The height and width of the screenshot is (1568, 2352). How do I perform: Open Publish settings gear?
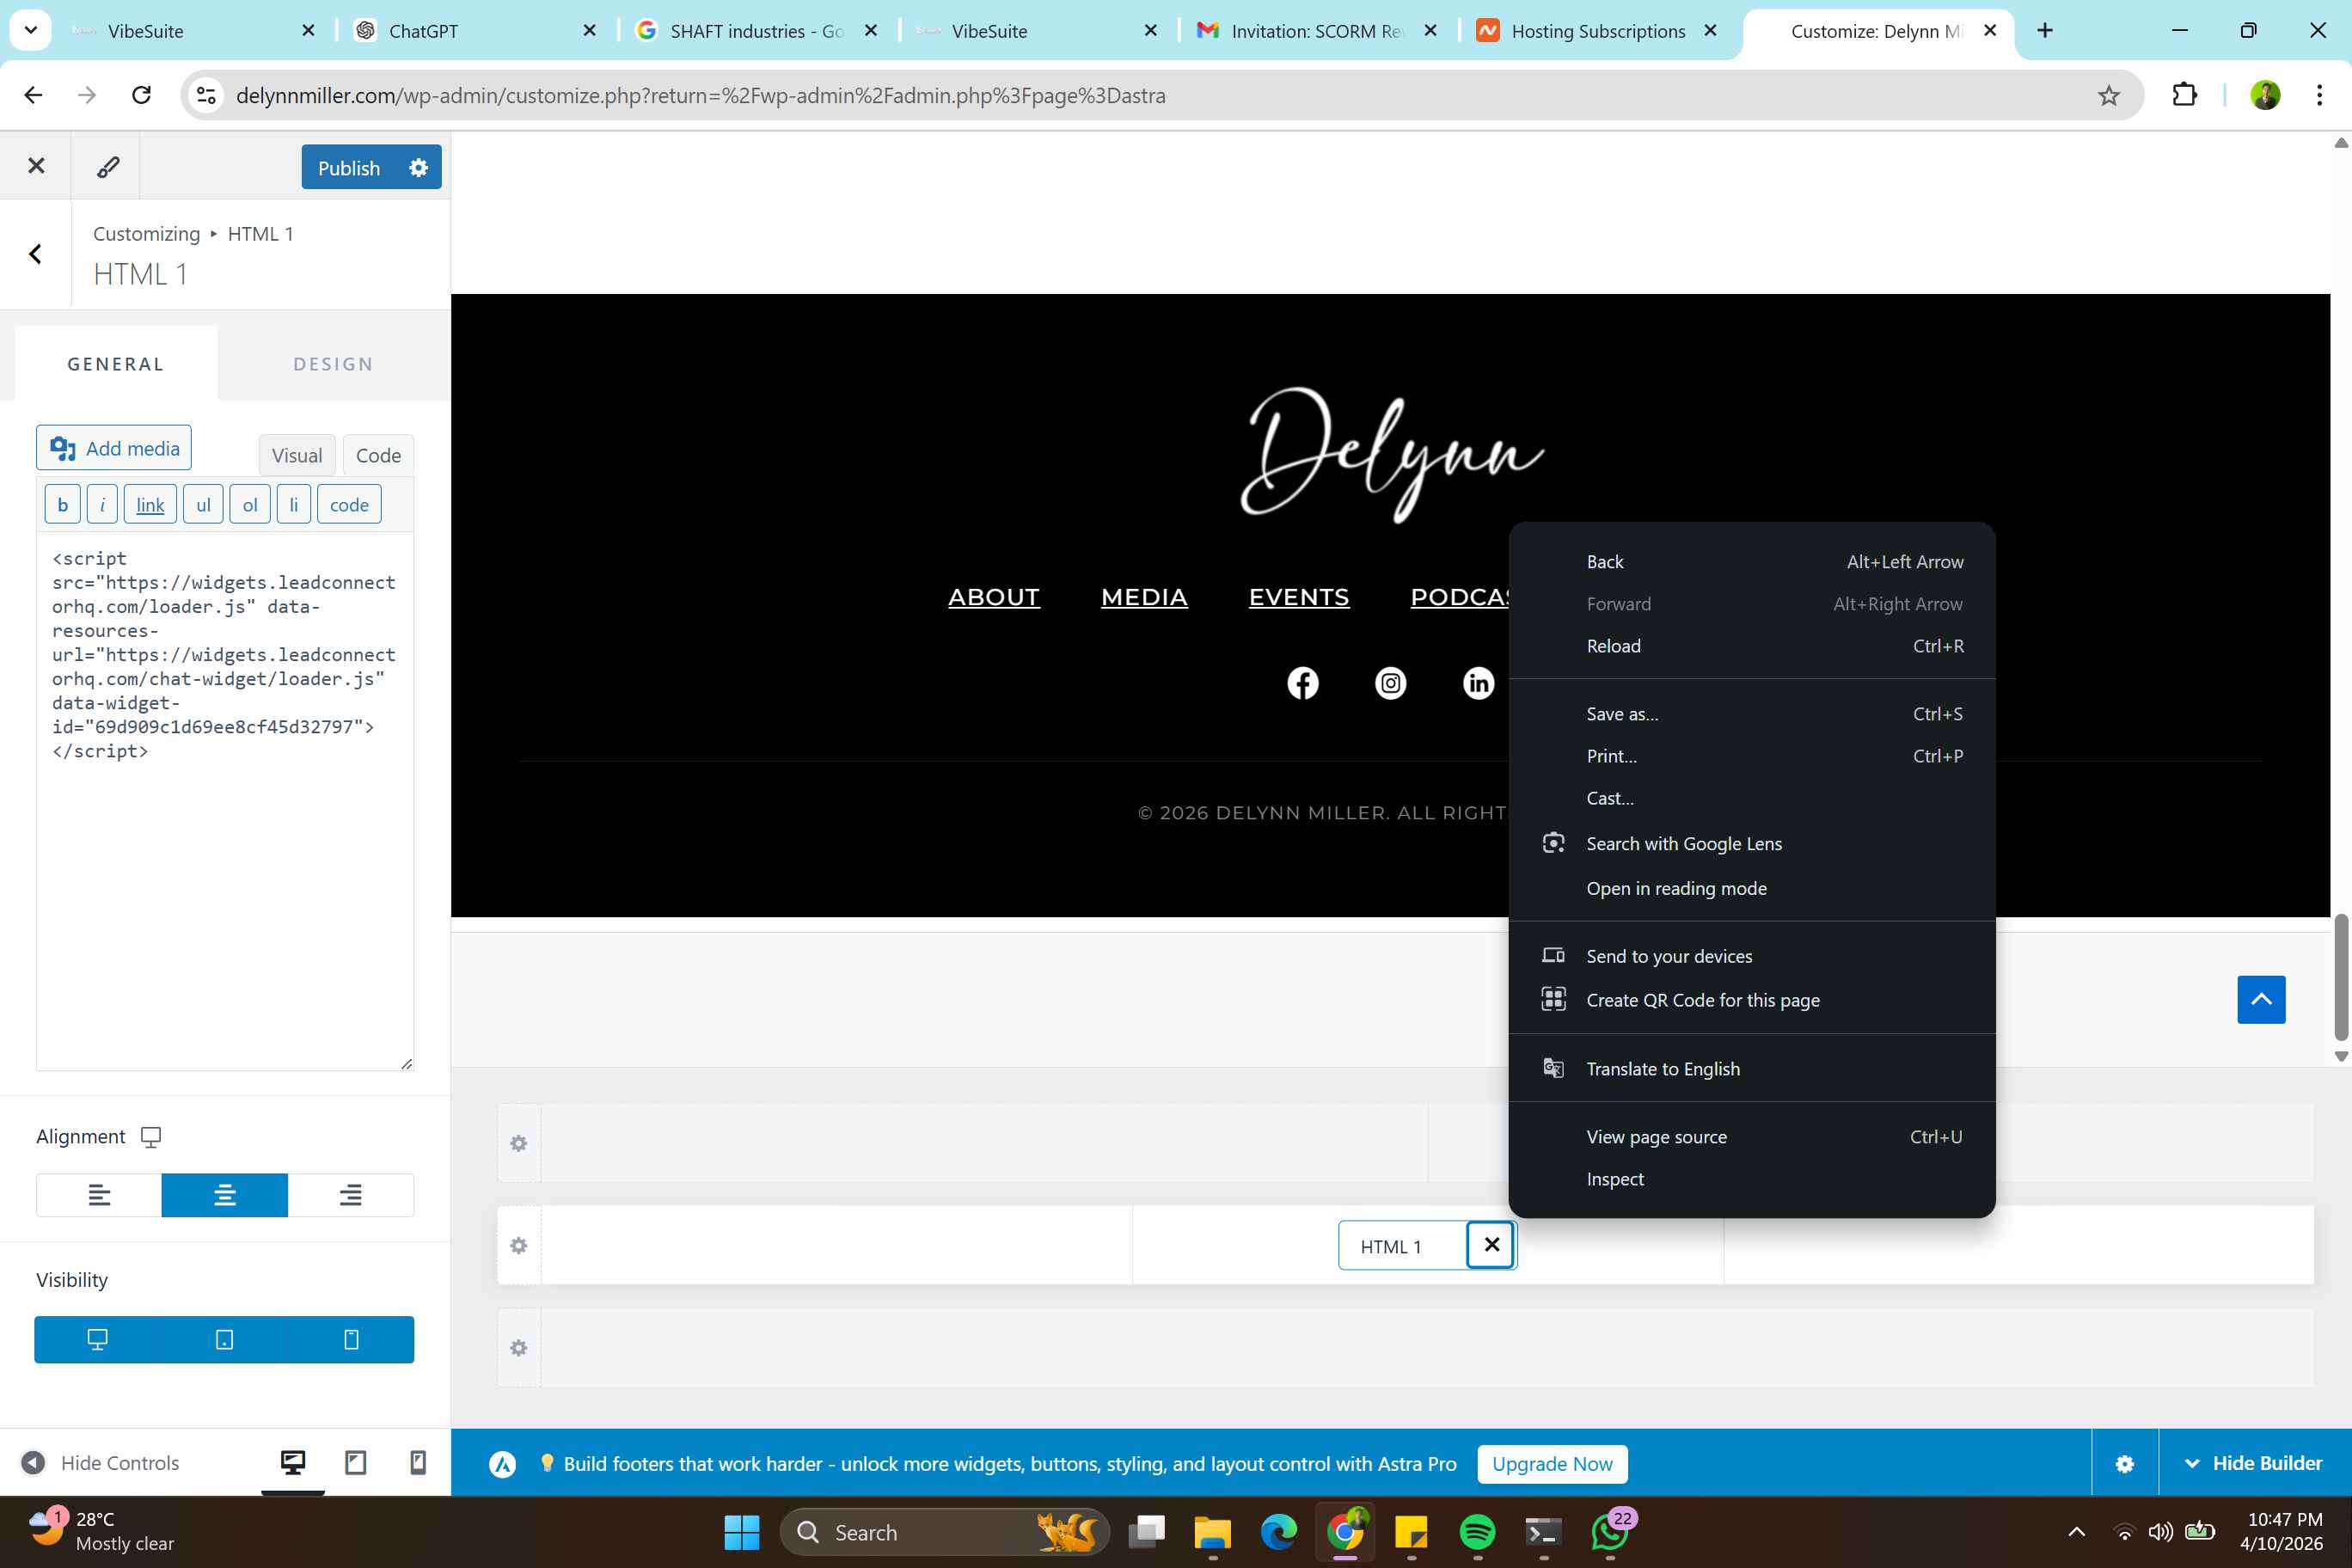pos(419,167)
